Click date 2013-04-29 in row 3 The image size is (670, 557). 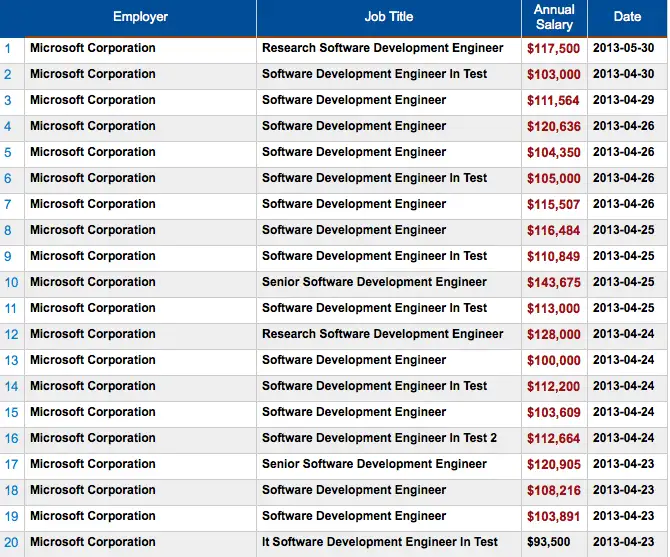(623, 100)
